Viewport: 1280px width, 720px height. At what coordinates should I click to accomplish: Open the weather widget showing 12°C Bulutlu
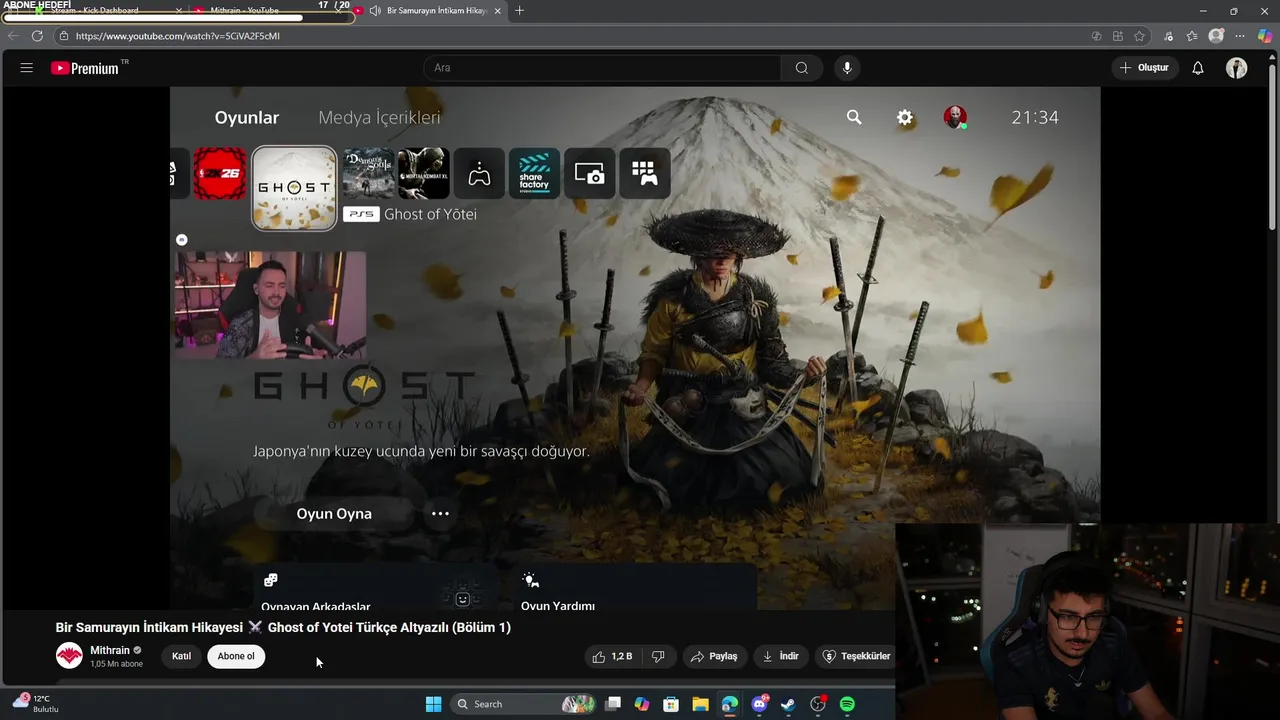pos(37,703)
